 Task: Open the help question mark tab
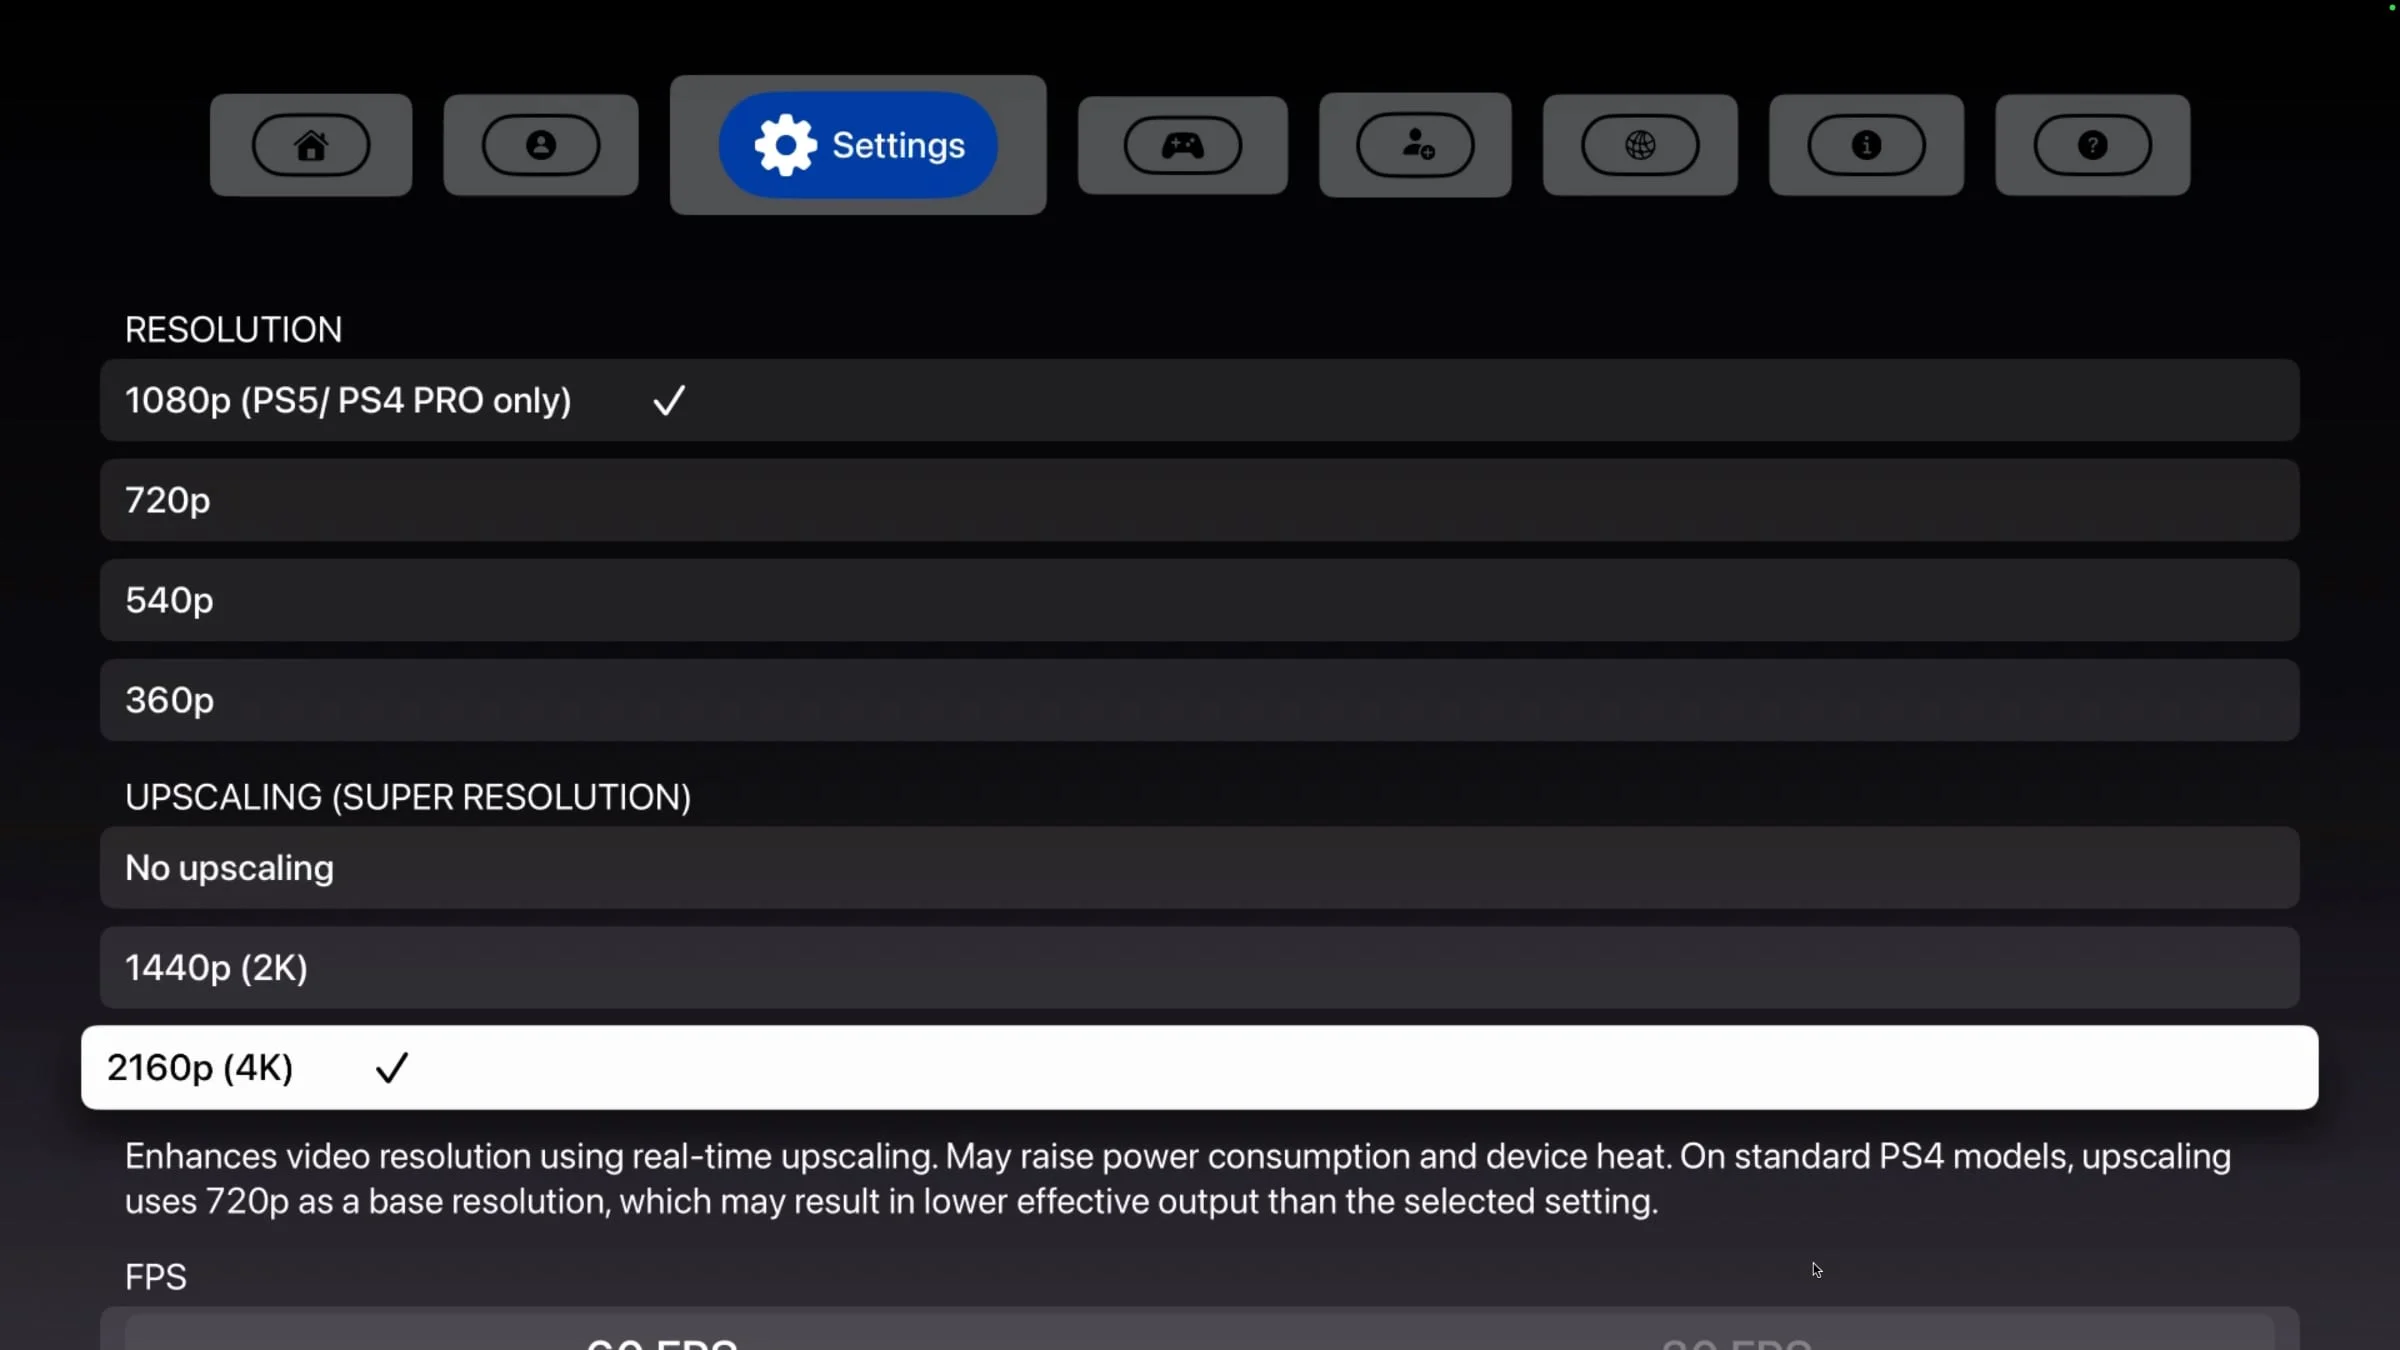pyautogui.click(x=2093, y=145)
